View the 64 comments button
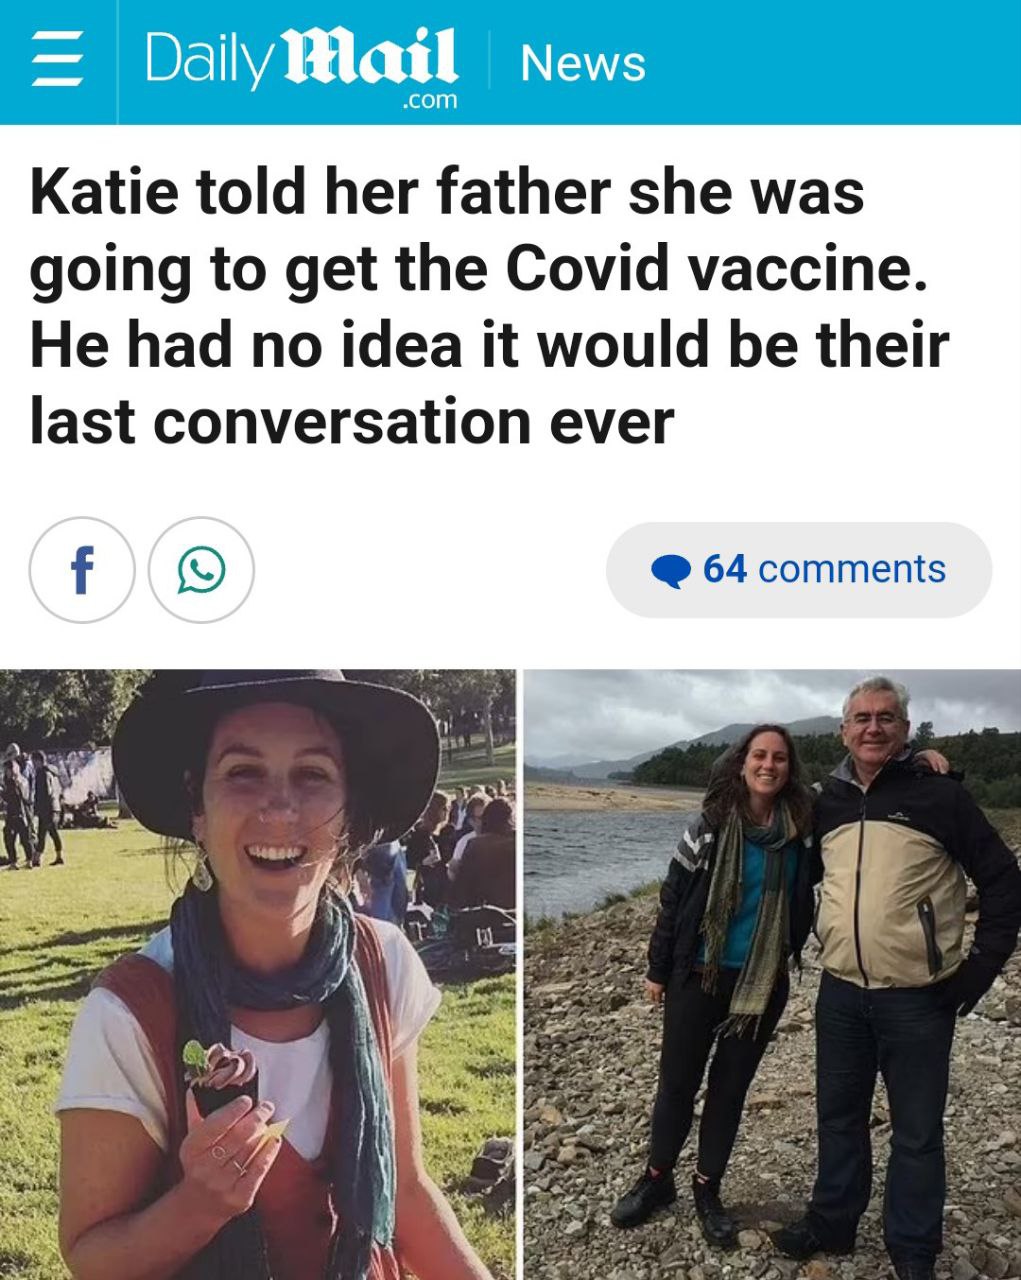Image resolution: width=1021 pixels, height=1280 pixels. [x=799, y=570]
